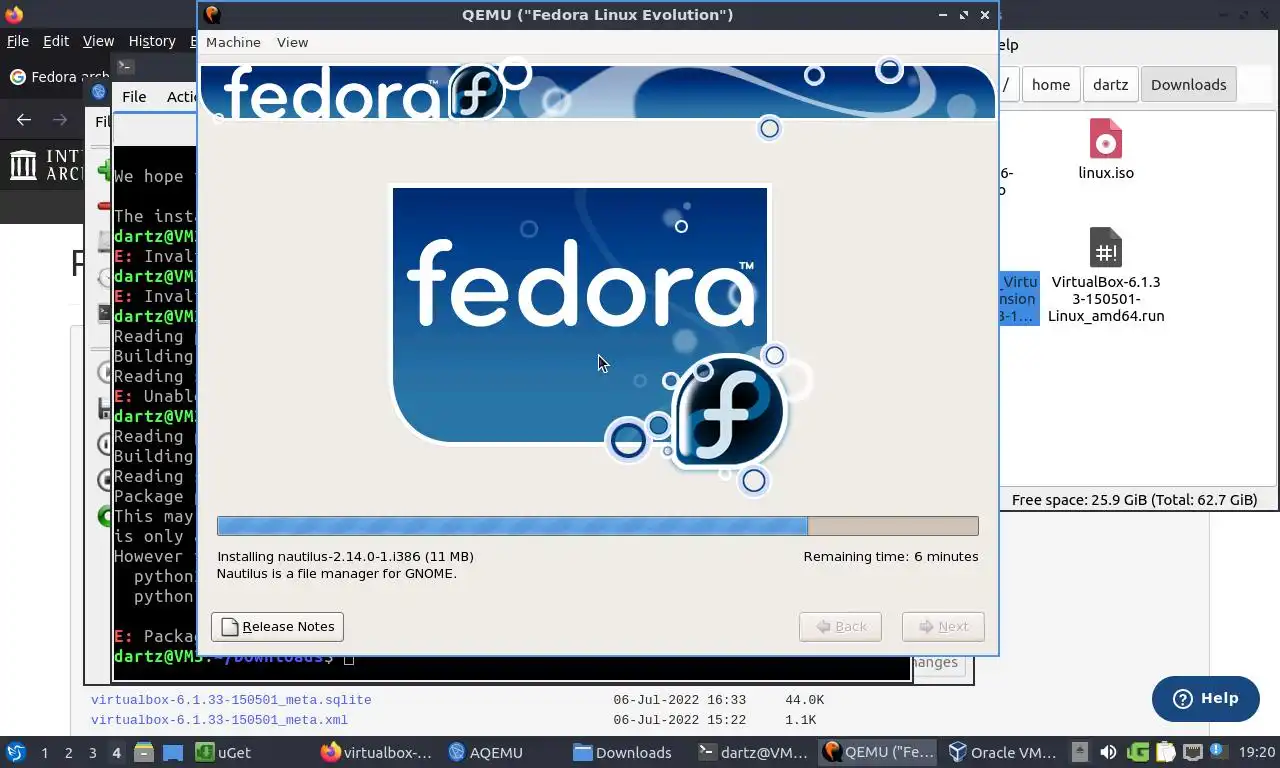Click the Back button in Fedora installer

(x=840, y=626)
